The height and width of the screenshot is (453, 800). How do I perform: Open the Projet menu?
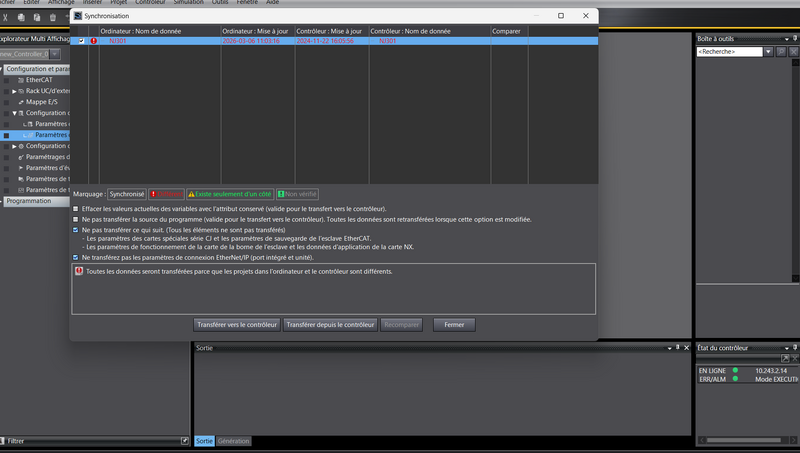click(x=117, y=3)
